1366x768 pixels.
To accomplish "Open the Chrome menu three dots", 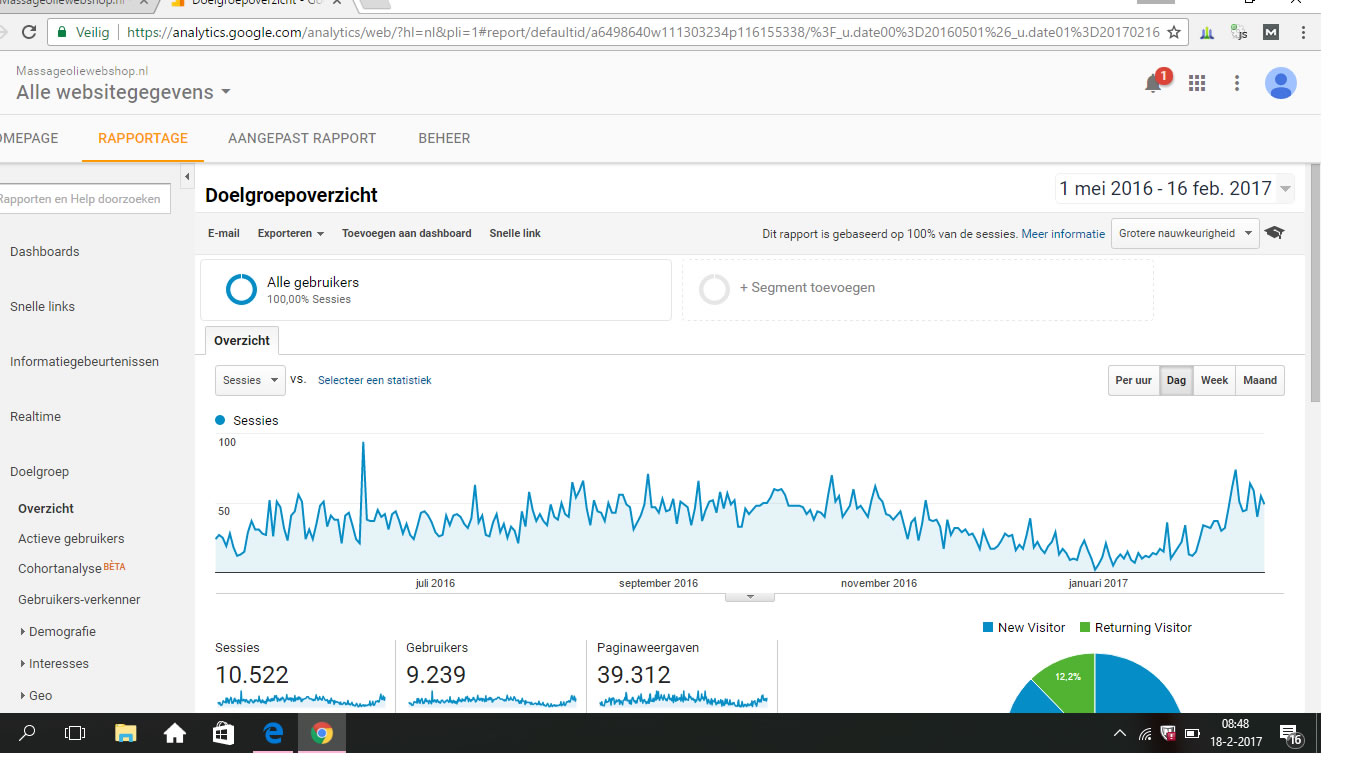I will coord(1303,32).
